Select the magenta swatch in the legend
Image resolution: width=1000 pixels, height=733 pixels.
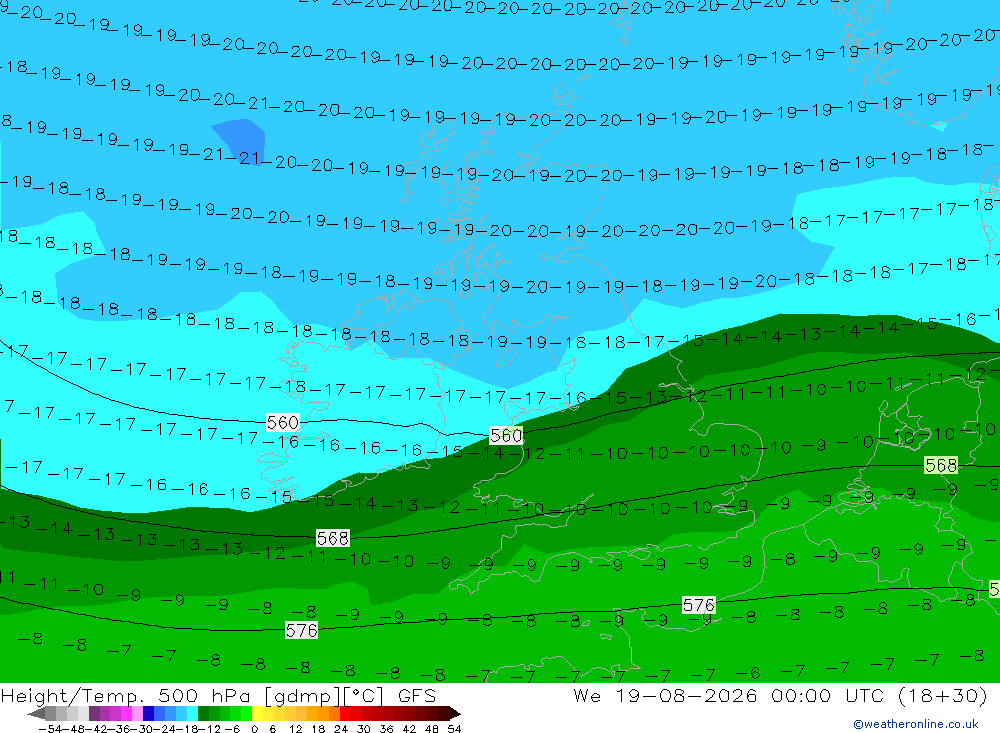126,713
